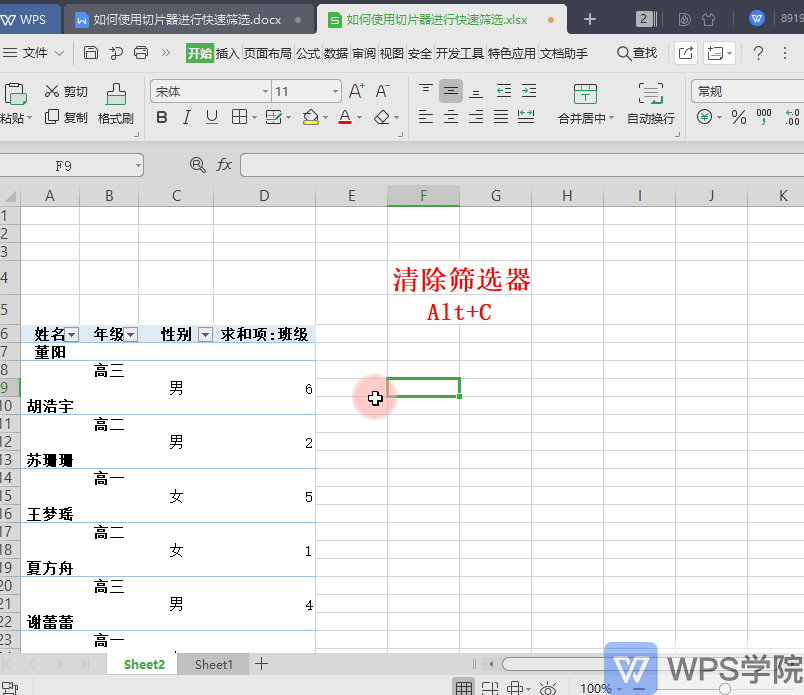804x695 pixels.
Task: Switch to the 数据 ribbon tab
Action: click(x=336, y=53)
